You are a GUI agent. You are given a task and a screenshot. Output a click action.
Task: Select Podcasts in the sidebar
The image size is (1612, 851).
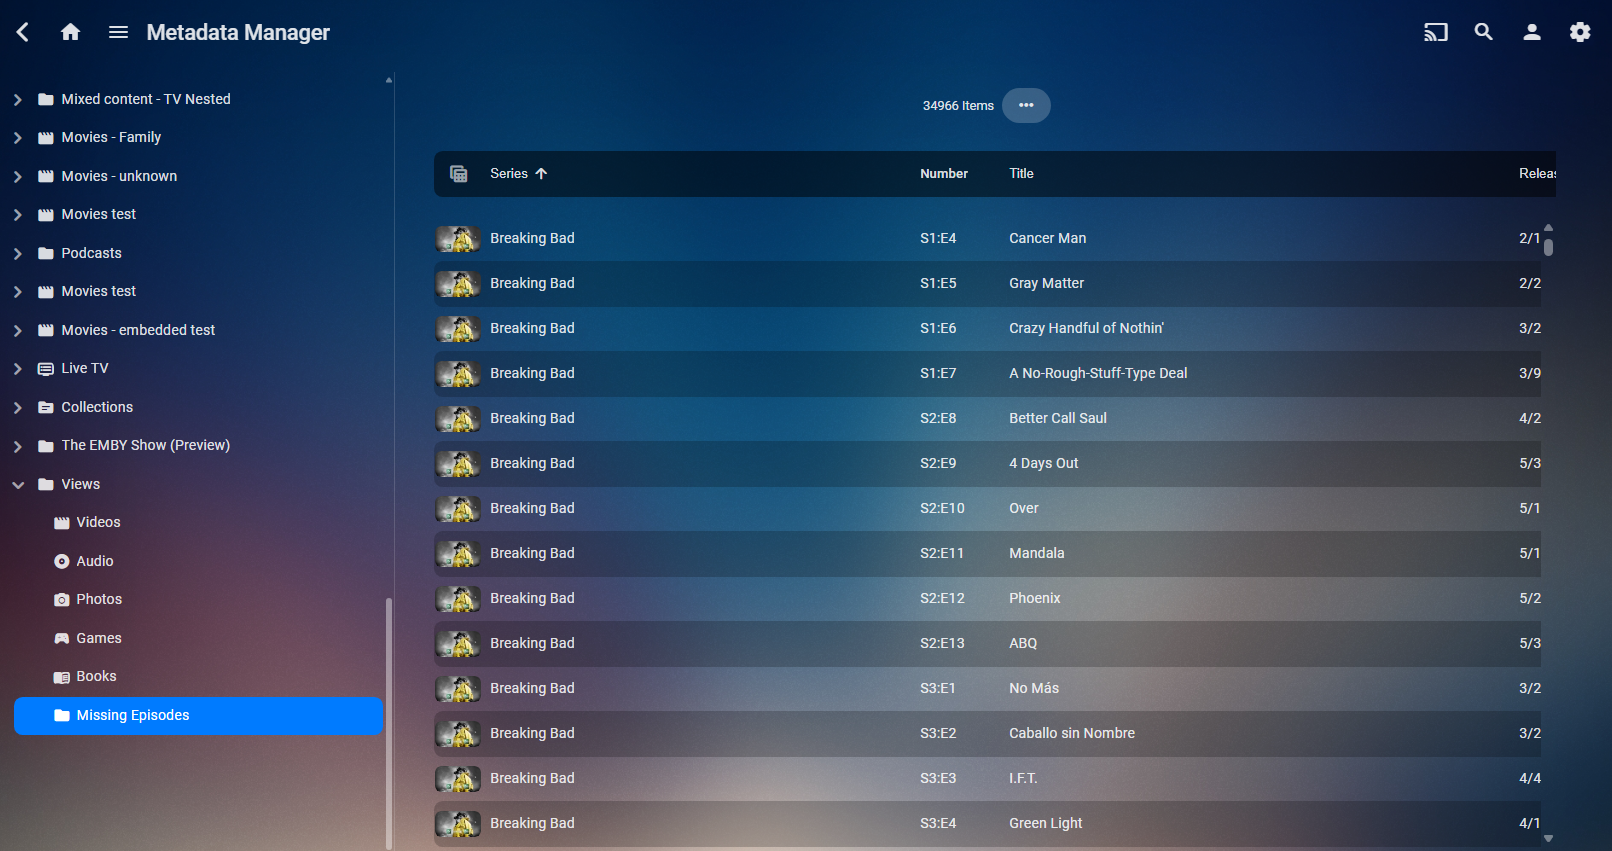point(91,253)
